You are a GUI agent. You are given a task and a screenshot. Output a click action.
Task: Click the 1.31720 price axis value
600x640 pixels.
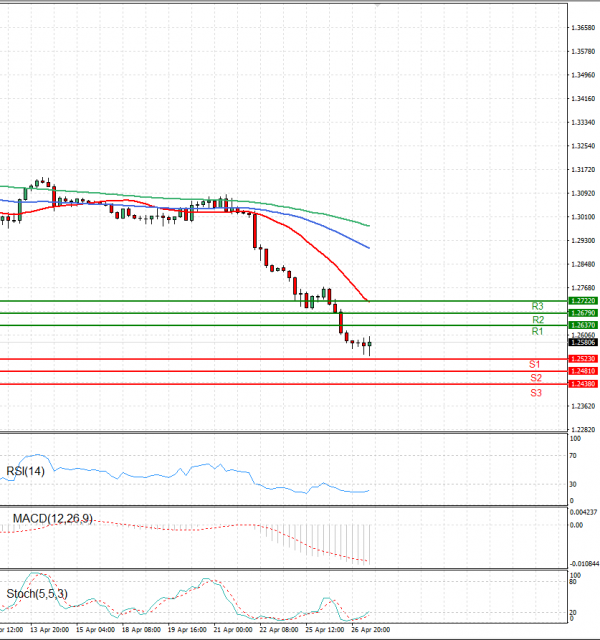pos(583,169)
